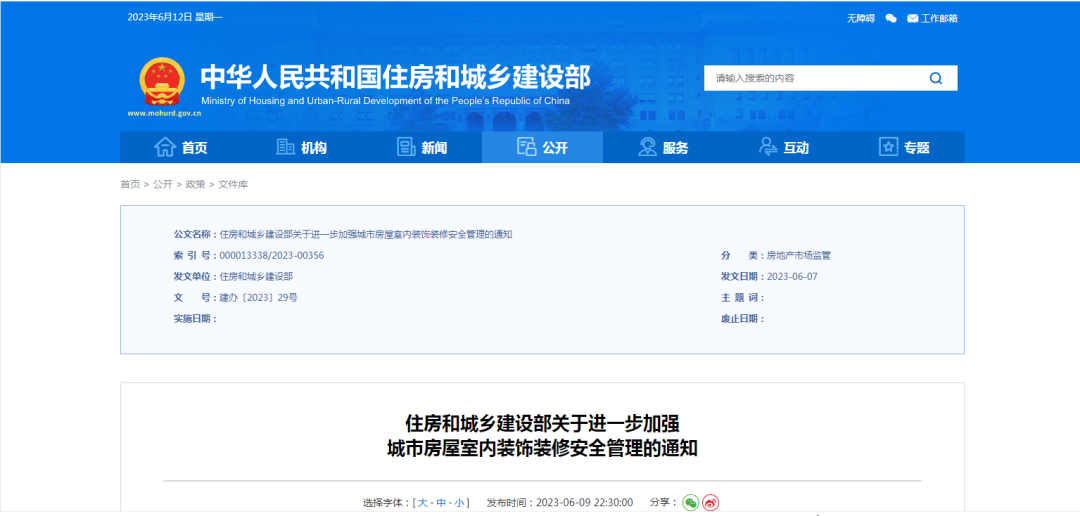This screenshot has height=516, width=1080.
Task: Click the article headline 住房和城乡建设部关于进一步加强
Action: tap(542, 422)
